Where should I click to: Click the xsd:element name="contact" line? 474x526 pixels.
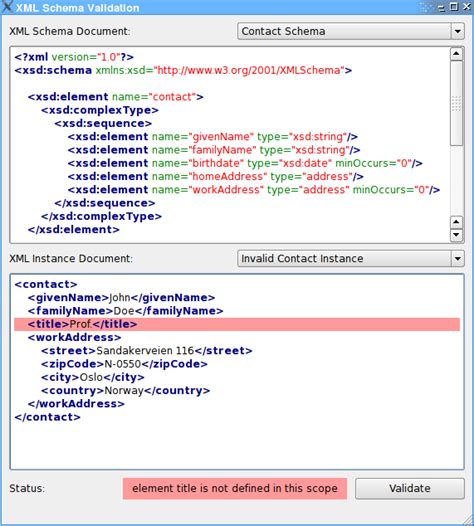click(x=115, y=97)
